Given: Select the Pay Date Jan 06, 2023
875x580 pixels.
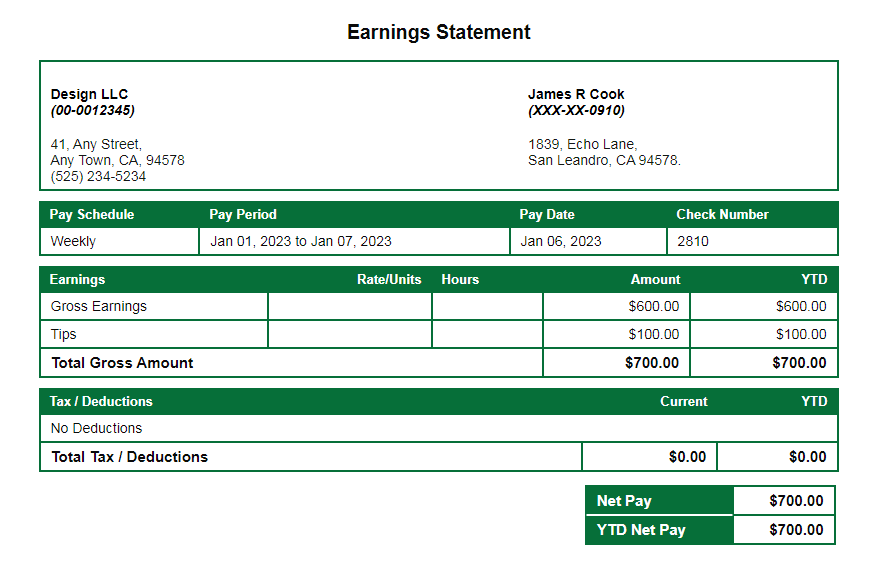Looking at the screenshot, I should 560,241.
